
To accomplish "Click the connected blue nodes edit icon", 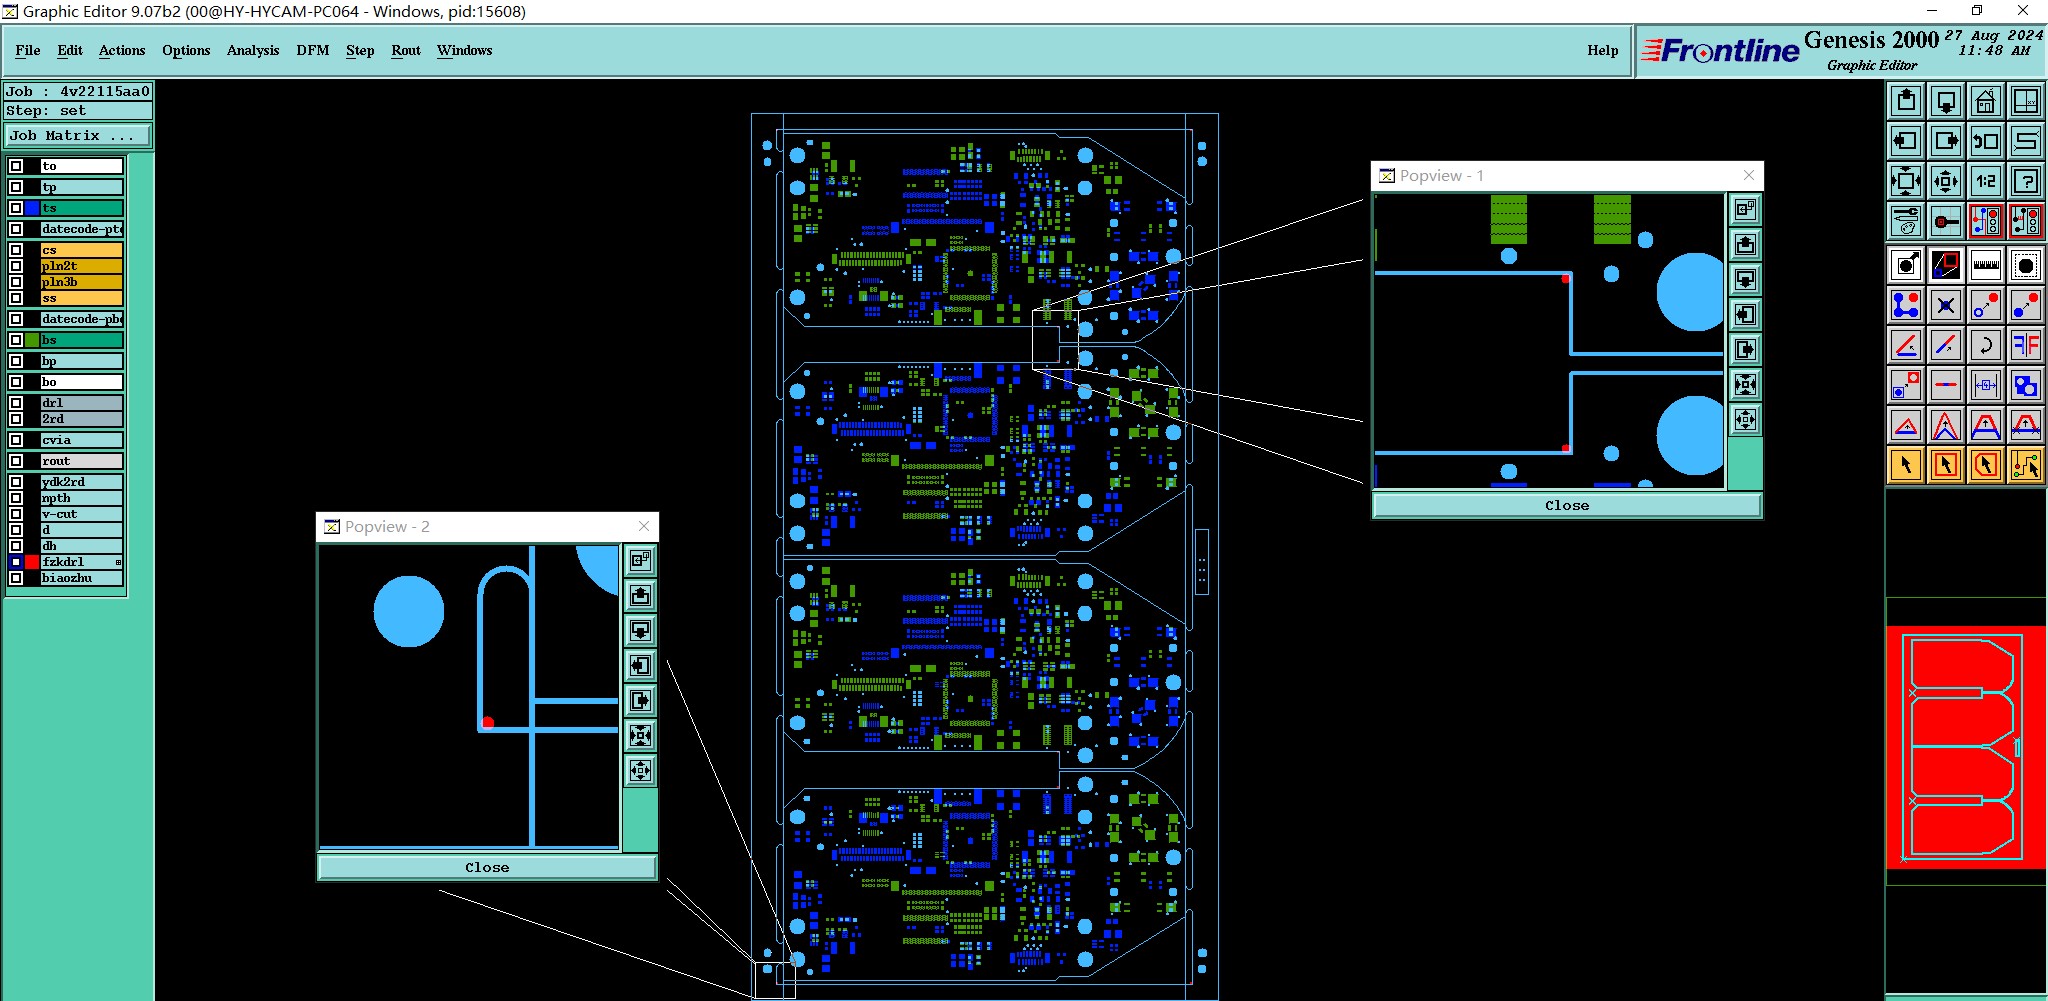I will [x=1906, y=305].
